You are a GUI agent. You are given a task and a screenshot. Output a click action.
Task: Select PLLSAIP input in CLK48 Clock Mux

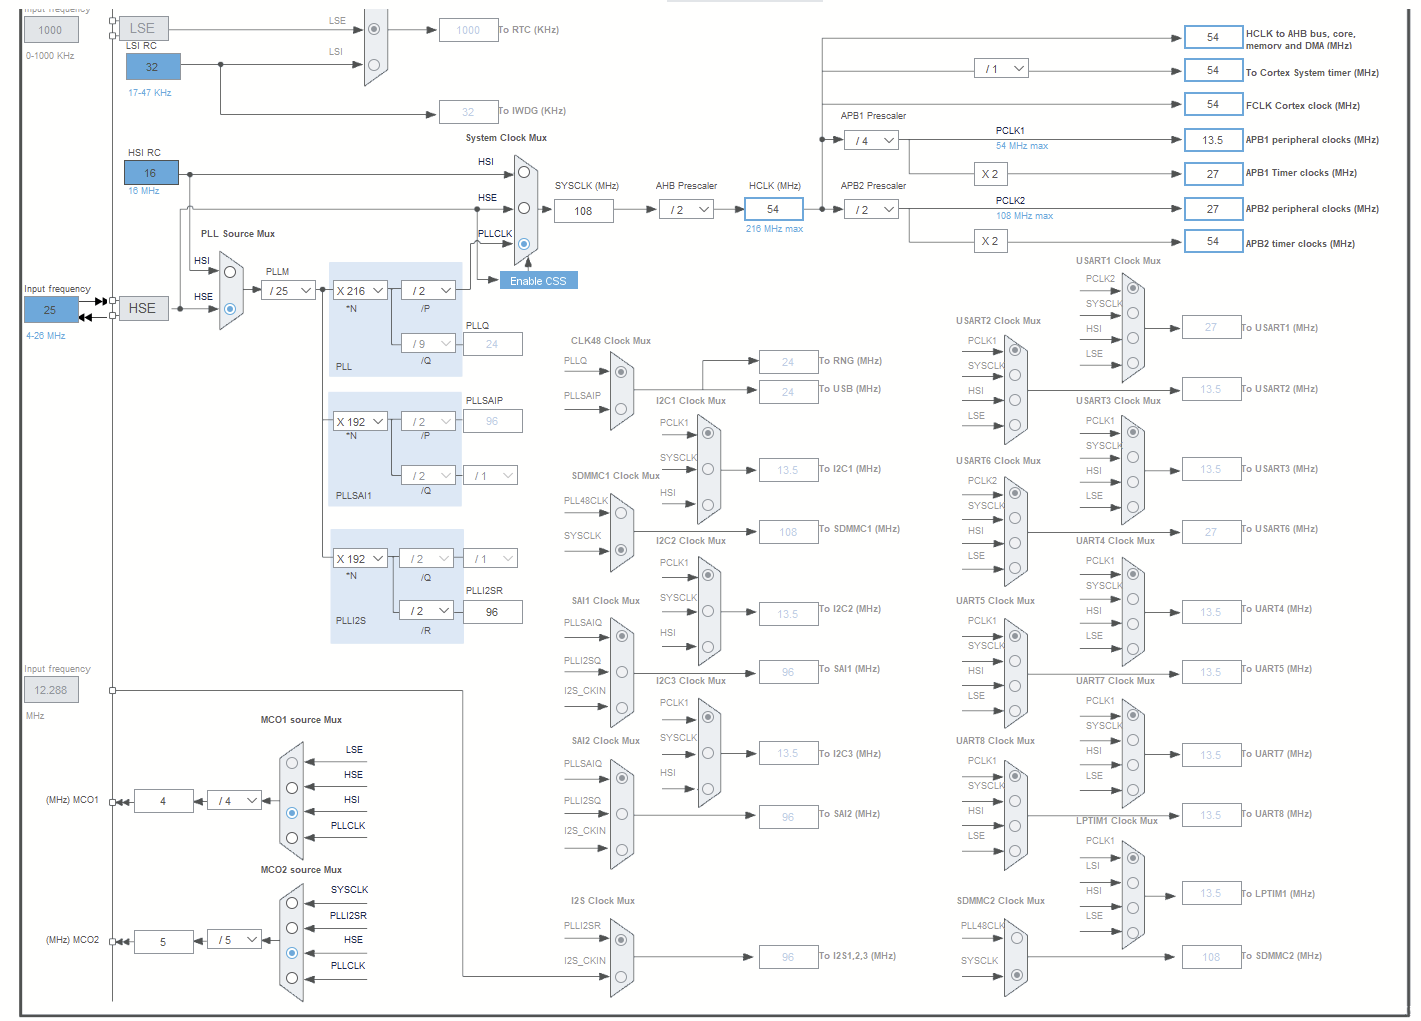coord(621,408)
